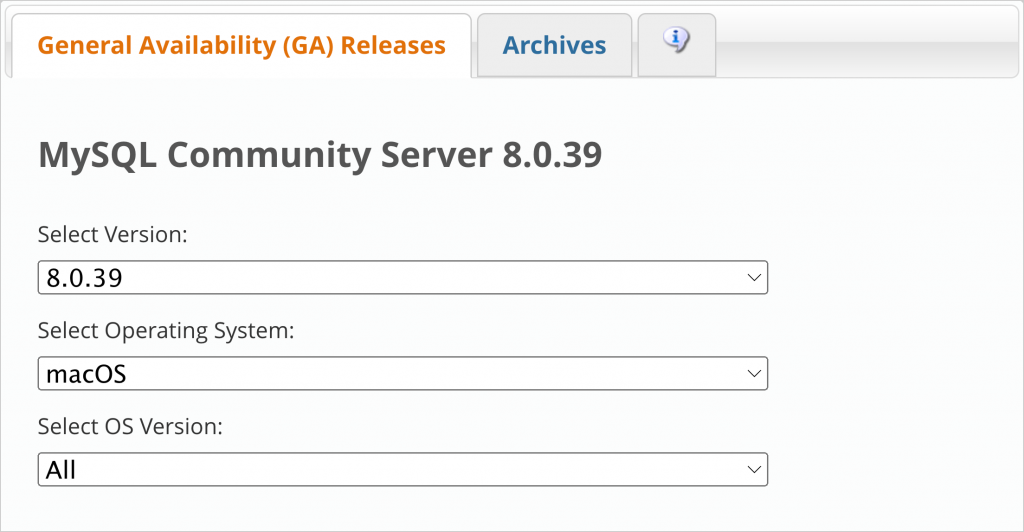Open the Select OS Version dropdown showing All

403,469
